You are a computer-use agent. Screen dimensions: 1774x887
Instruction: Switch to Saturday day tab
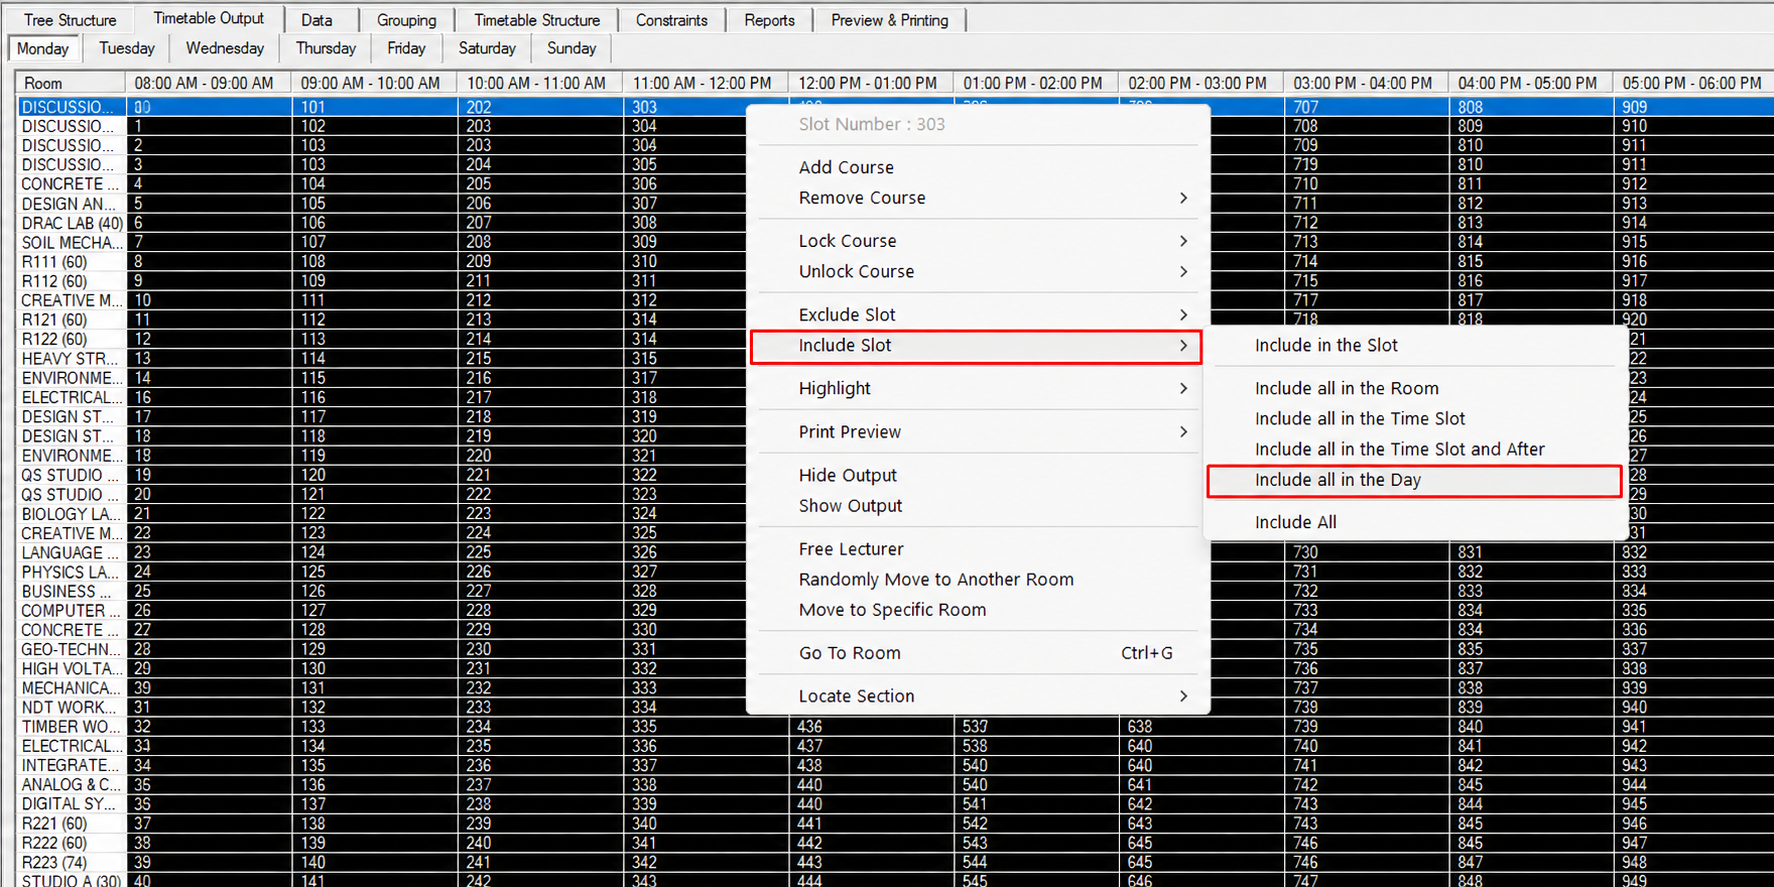(487, 48)
